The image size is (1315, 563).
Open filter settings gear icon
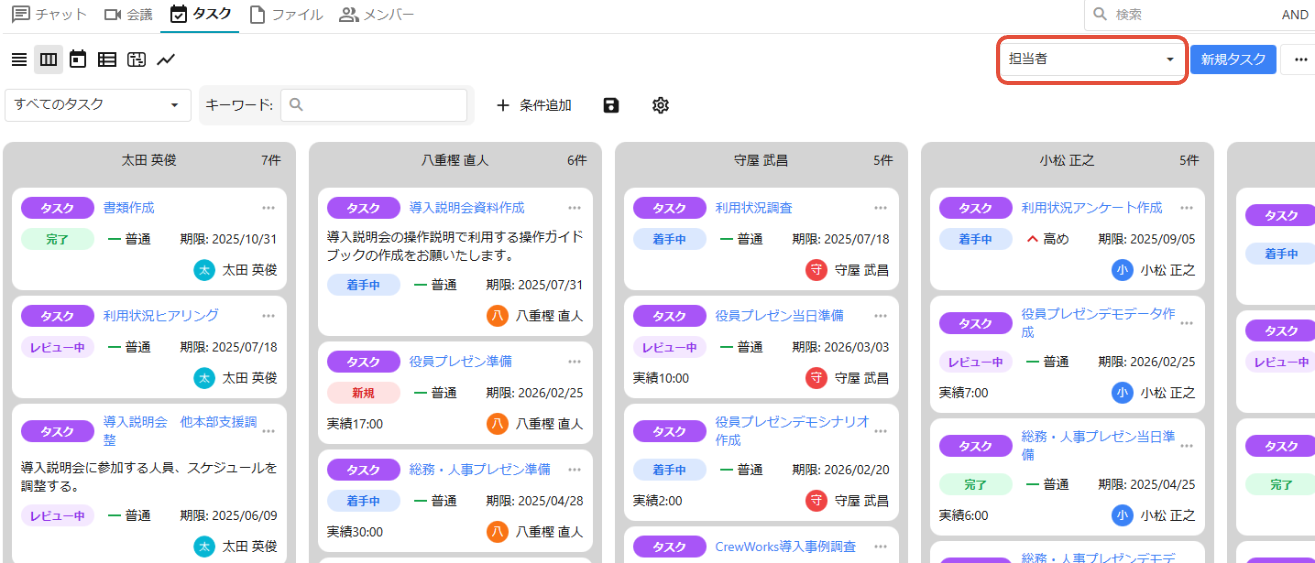pos(660,105)
